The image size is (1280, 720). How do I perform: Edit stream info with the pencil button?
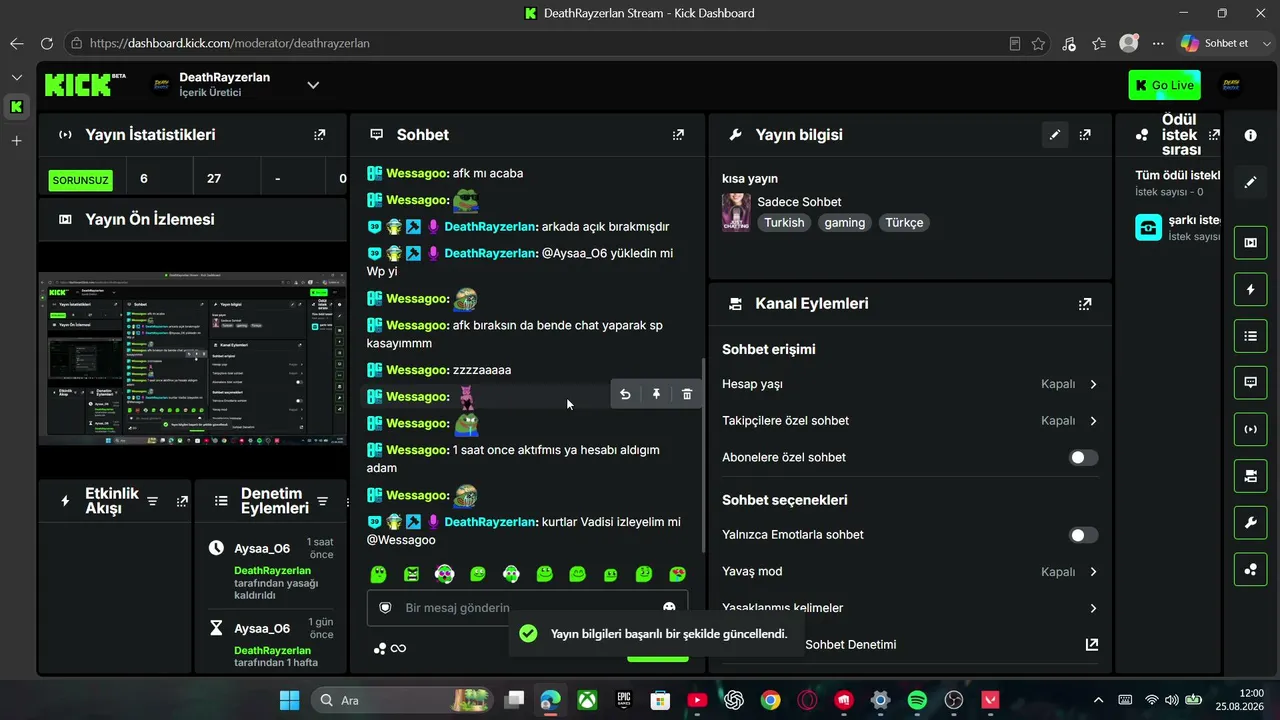pos(1054,135)
